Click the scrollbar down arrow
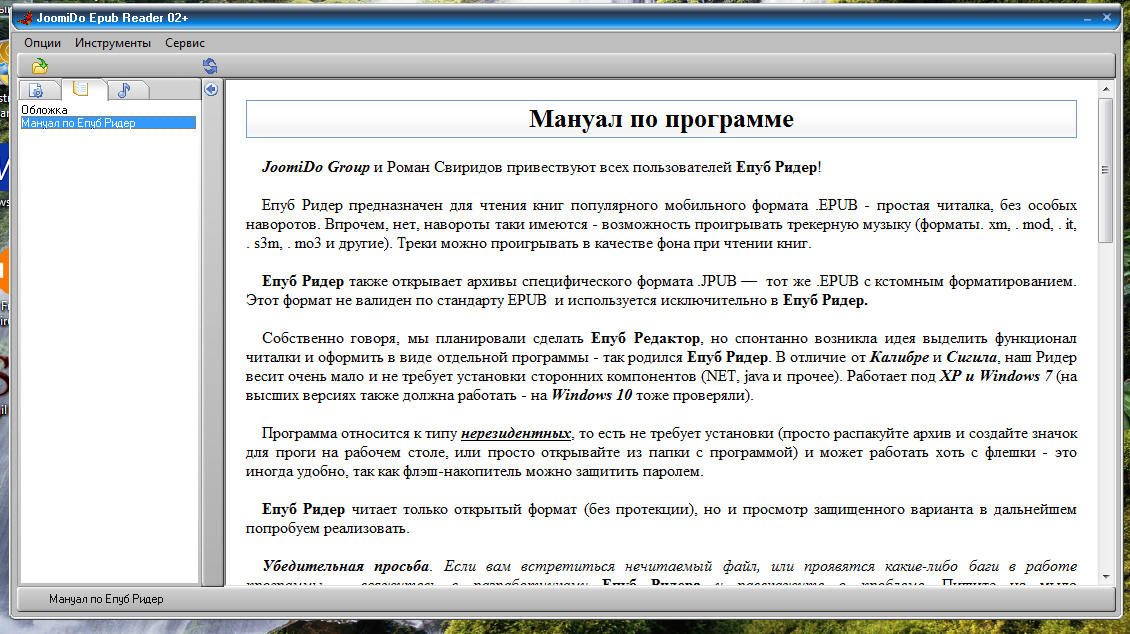1130x634 pixels. pyautogui.click(x=1105, y=577)
